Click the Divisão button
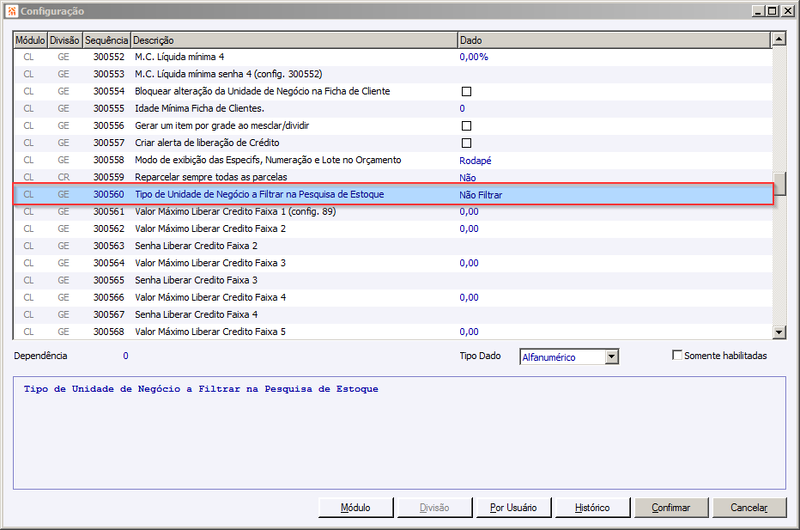This screenshot has height=530, width=800. 434,508
